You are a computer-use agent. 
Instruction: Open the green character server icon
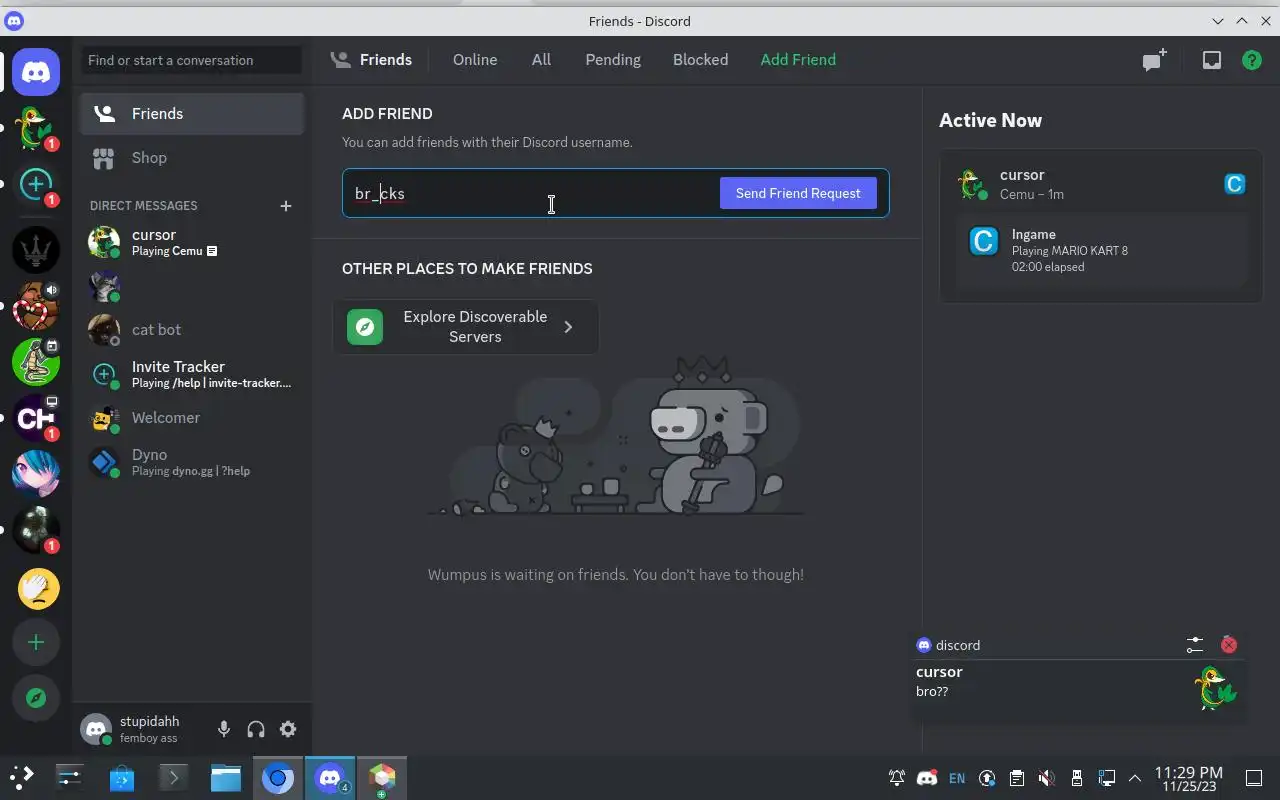click(36, 362)
